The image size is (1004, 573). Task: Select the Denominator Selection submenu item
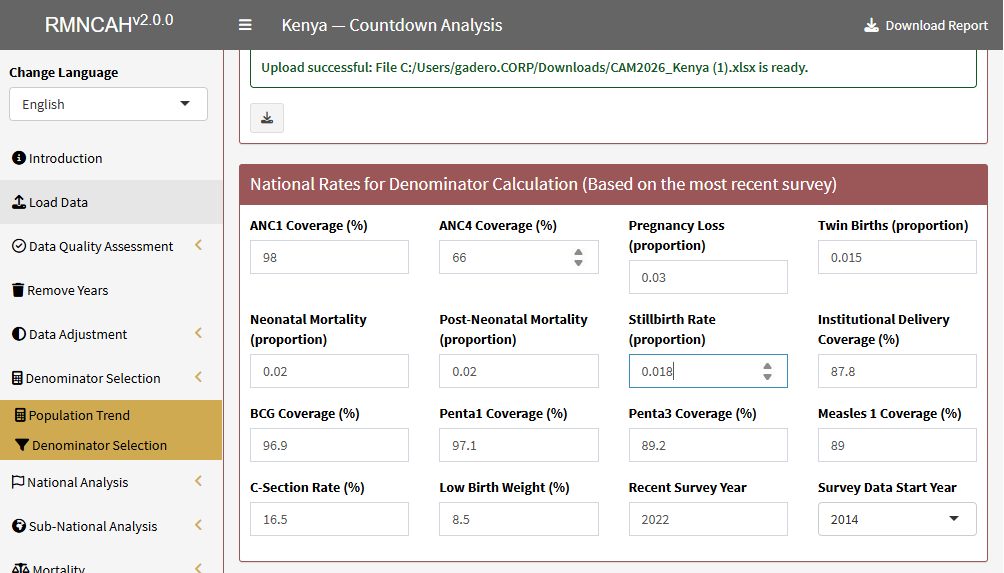point(111,445)
